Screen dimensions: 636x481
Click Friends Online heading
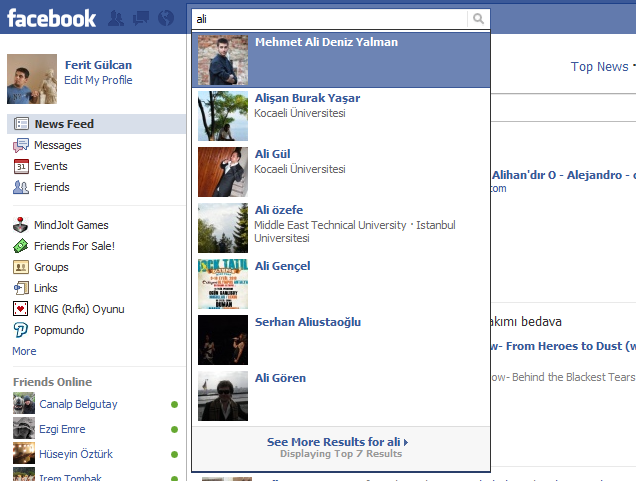[52, 382]
